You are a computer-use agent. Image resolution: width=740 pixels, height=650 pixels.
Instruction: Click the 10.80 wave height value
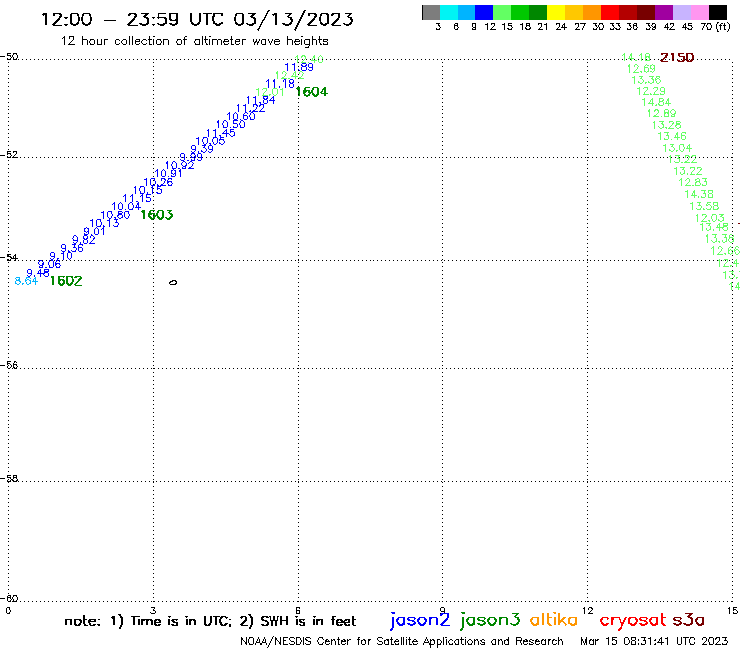click(x=115, y=215)
